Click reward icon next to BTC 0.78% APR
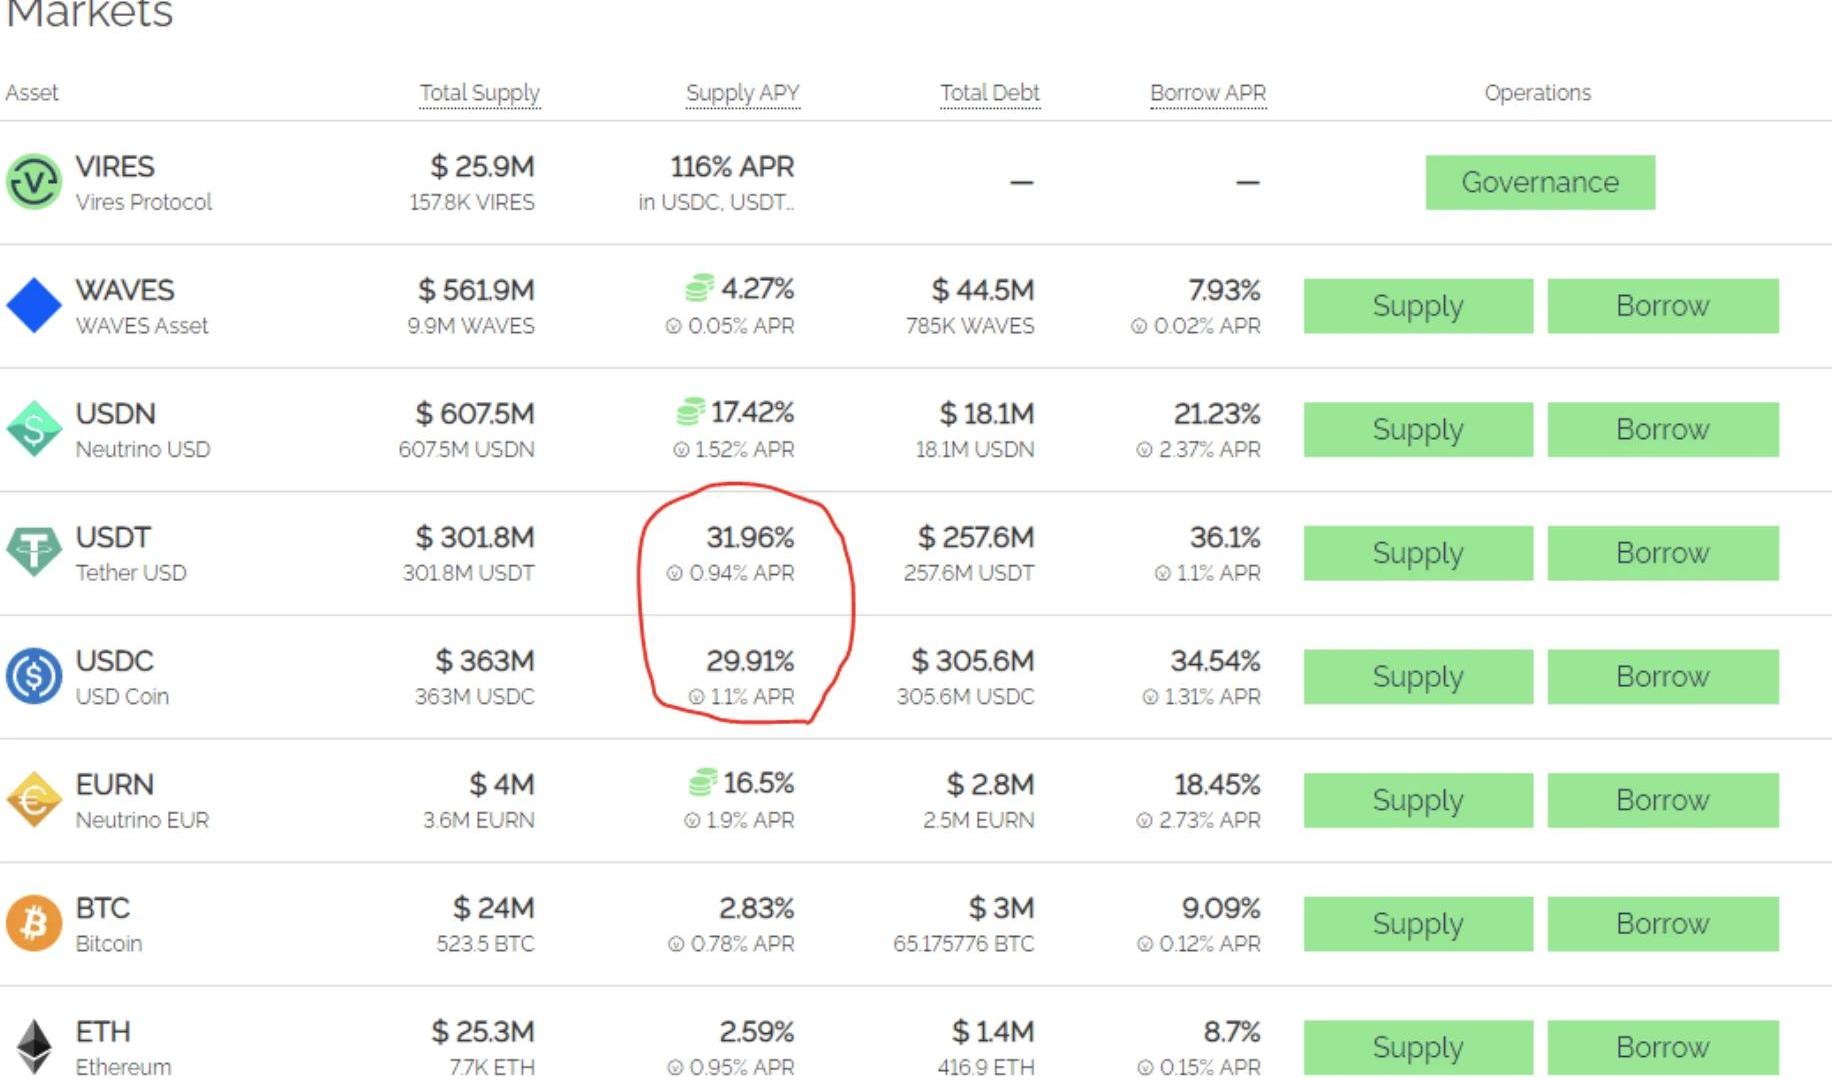The height and width of the screenshot is (1080, 1832). pos(676,944)
